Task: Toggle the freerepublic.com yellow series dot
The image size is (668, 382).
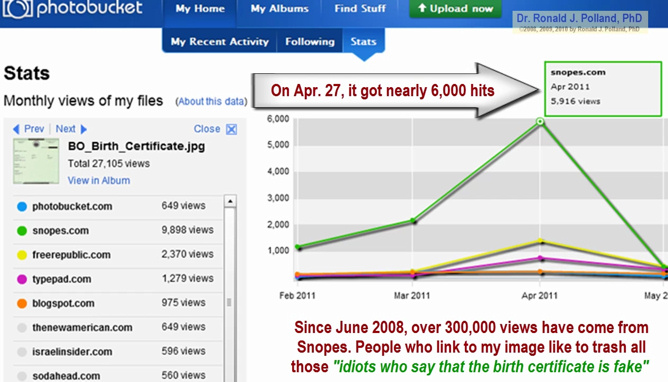Action: [x=22, y=255]
